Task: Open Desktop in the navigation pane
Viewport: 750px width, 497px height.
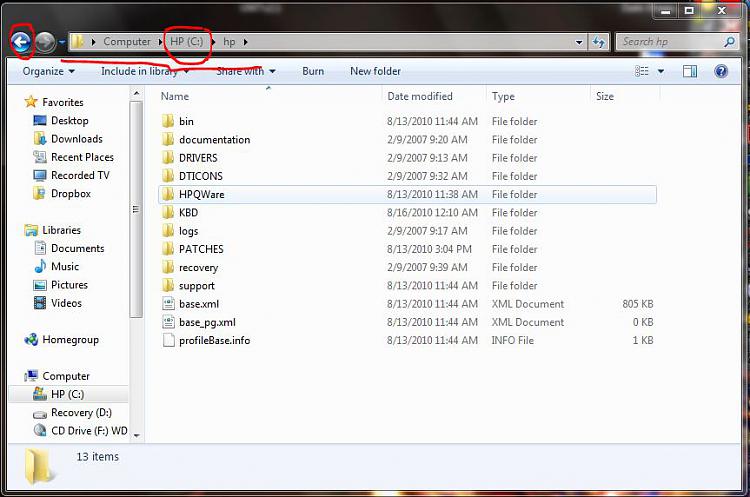Action: (x=61, y=121)
